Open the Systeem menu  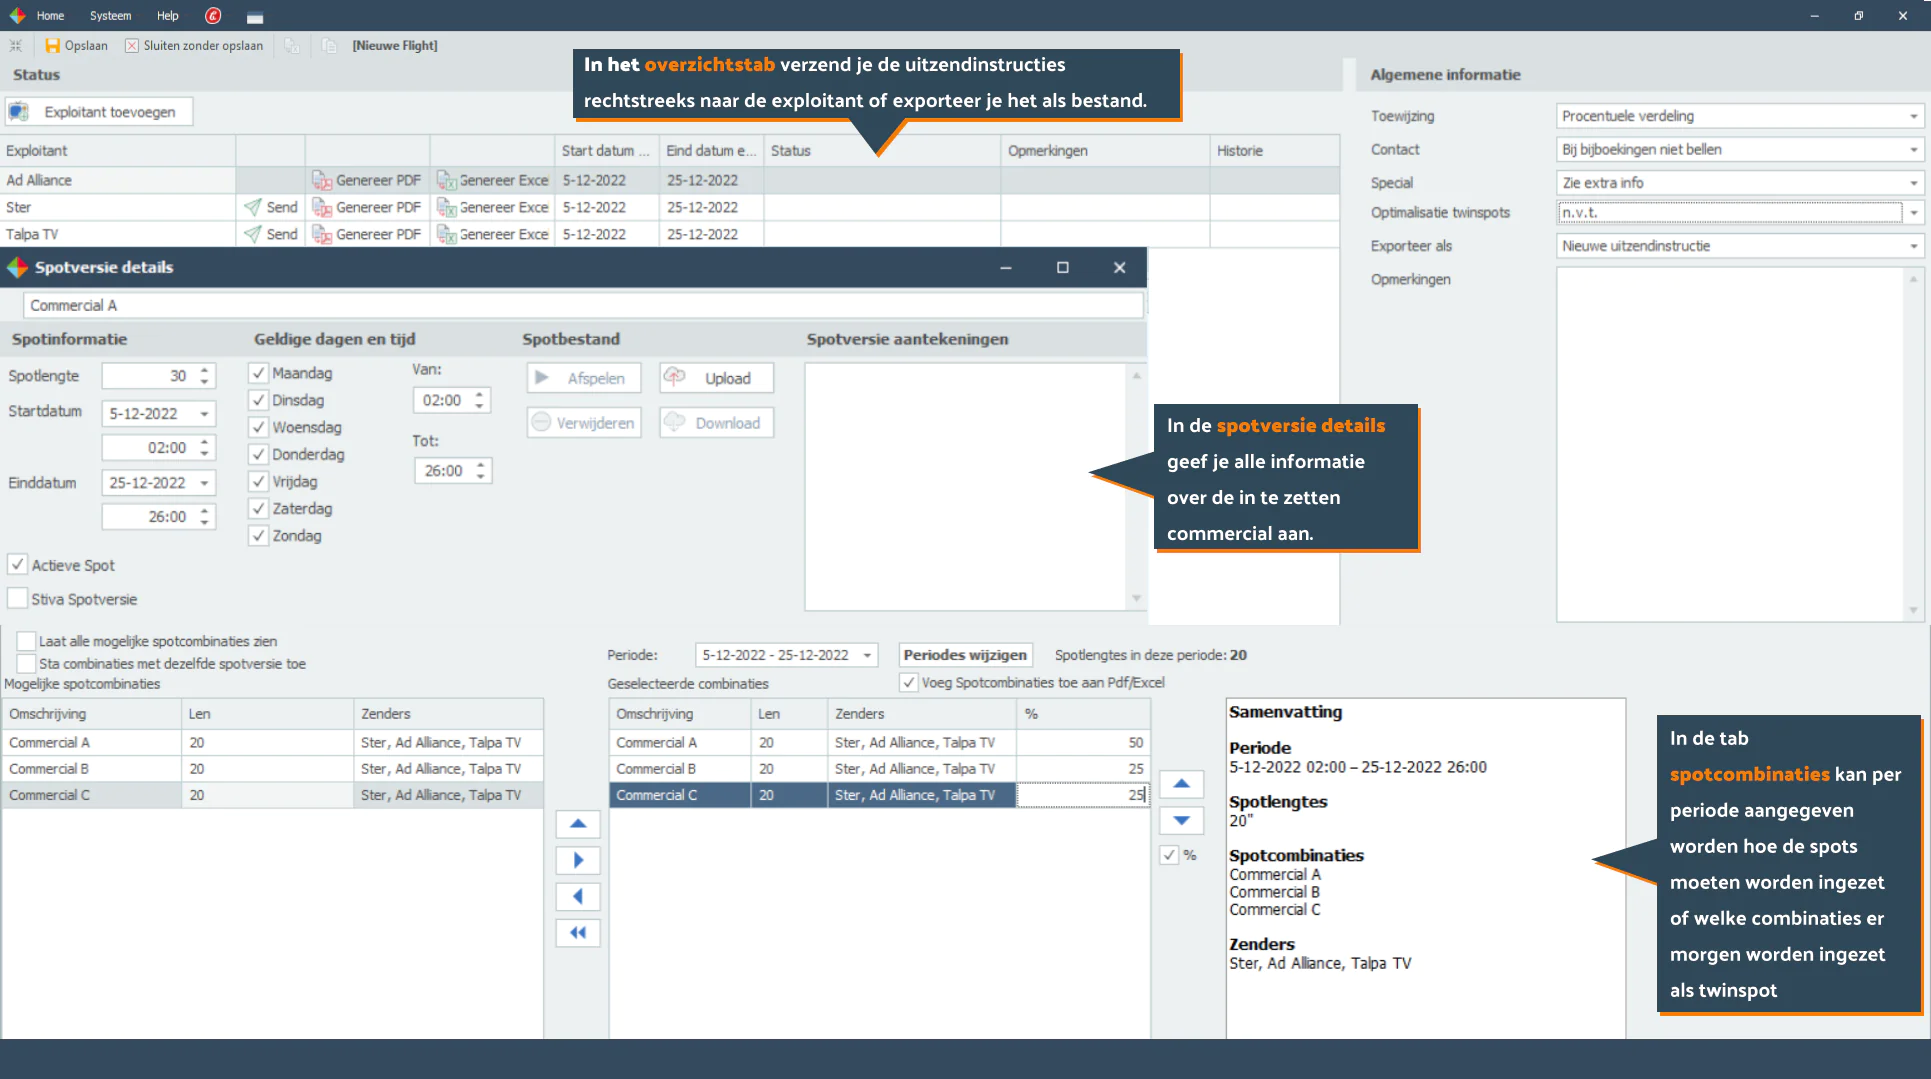click(x=110, y=15)
